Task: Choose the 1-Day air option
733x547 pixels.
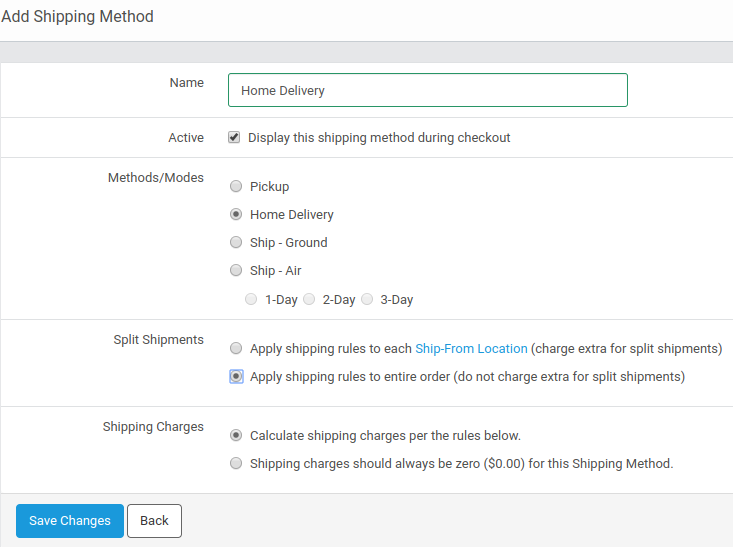Action: point(251,299)
